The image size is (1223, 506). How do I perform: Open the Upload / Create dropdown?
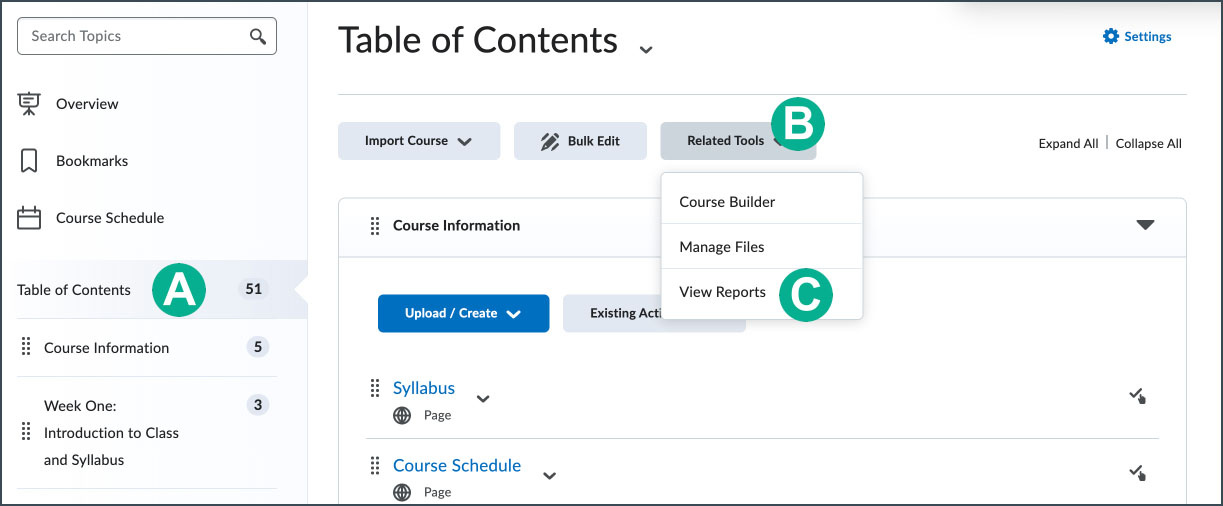[463, 313]
